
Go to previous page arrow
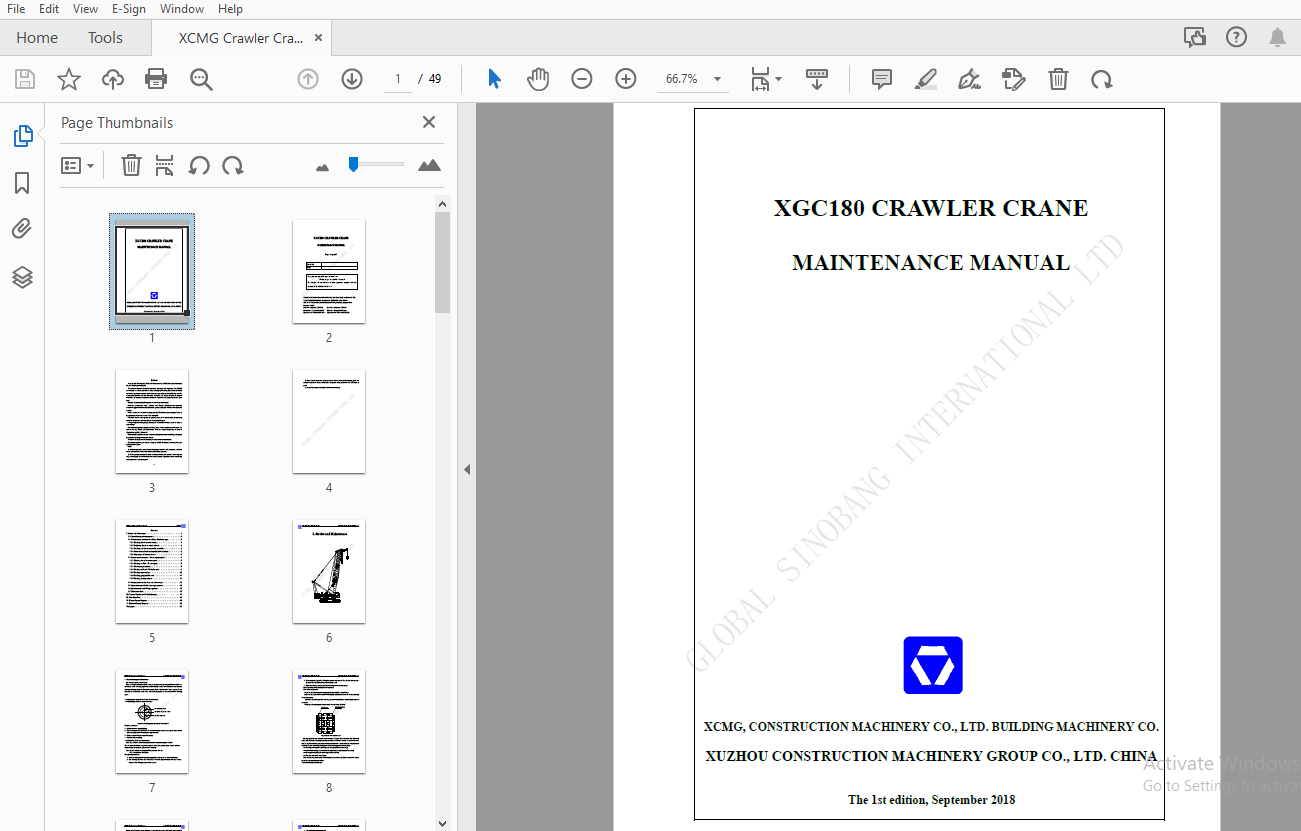click(308, 79)
